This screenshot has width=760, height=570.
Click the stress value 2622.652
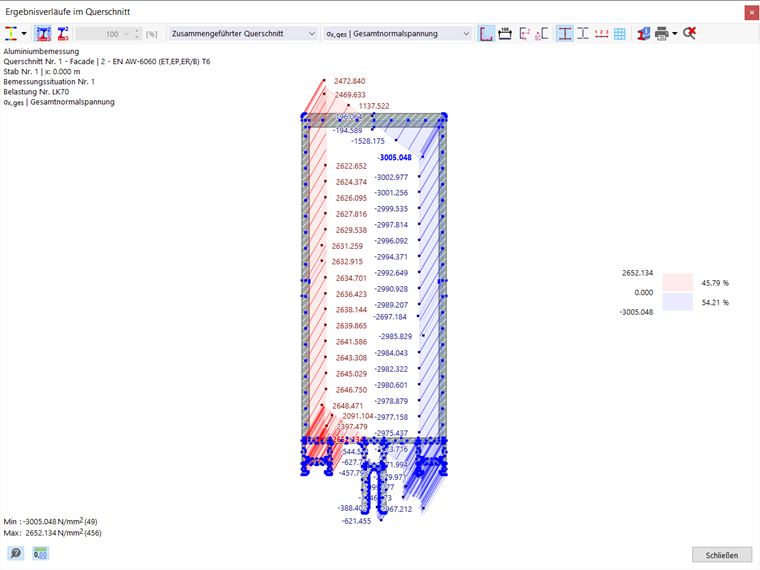tap(351, 166)
